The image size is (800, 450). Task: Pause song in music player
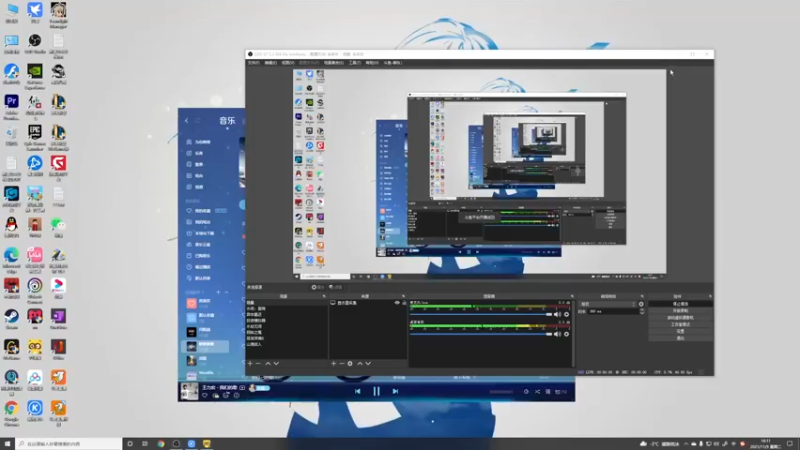pyautogui.click(x=377, y=391)
